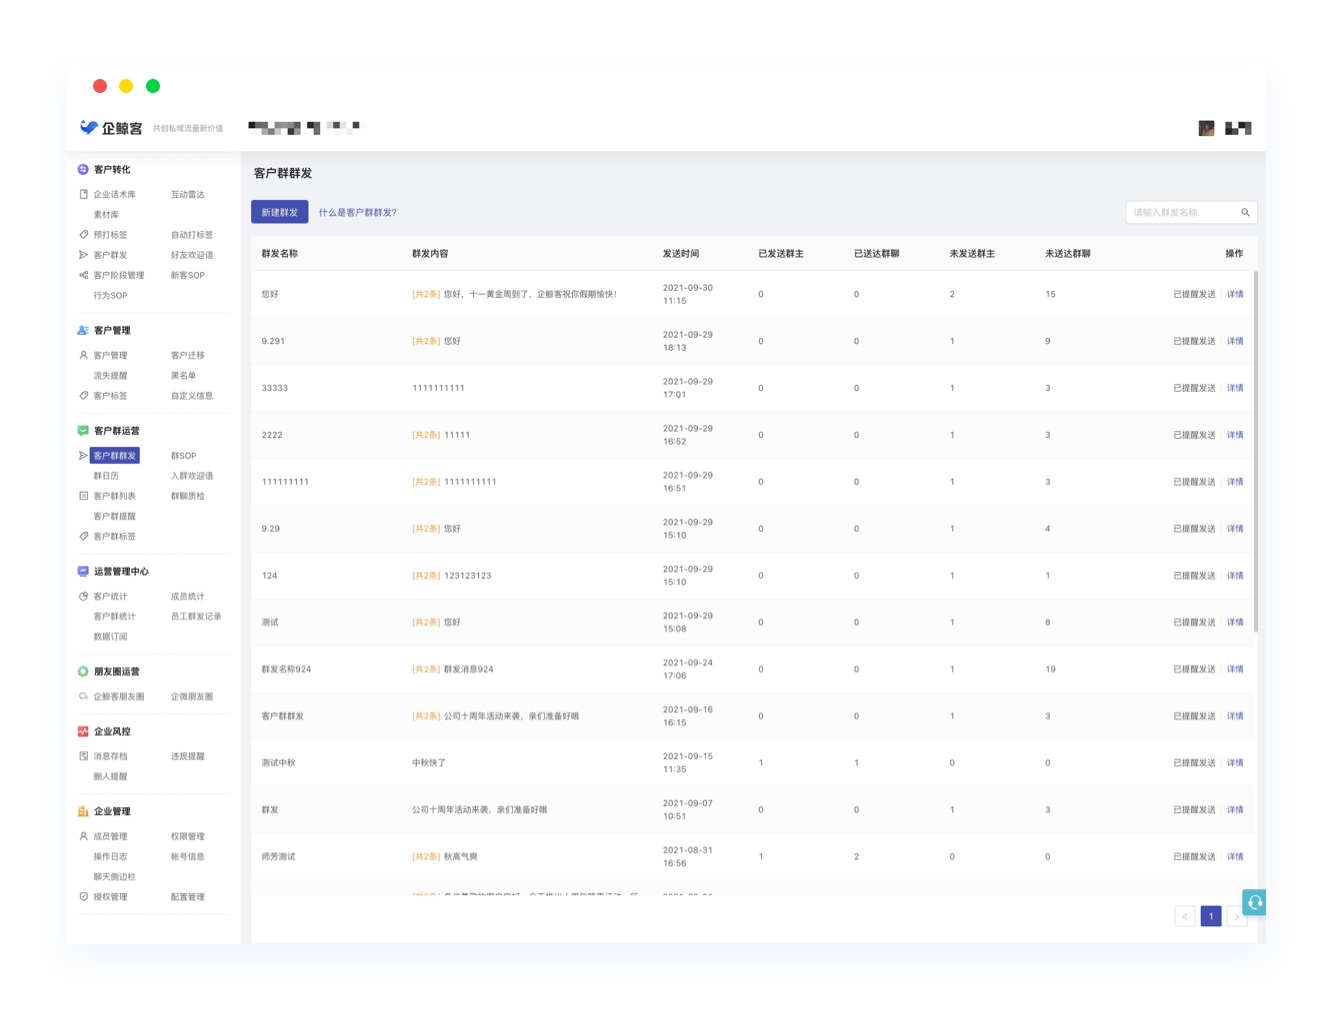
Task: Open 企业话术库 menu item
Action: click(x=114, y=195)
